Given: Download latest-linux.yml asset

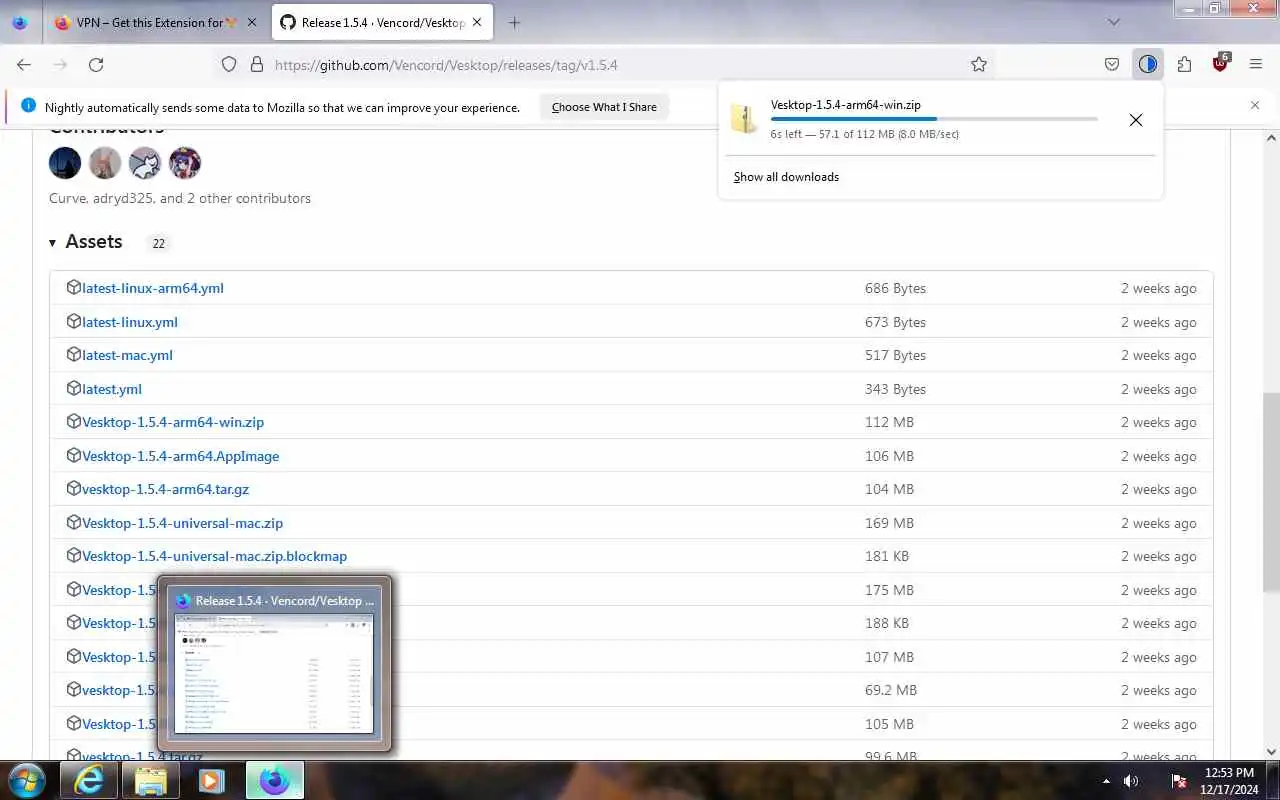Looking at the screenshot, I should (130, 322).
